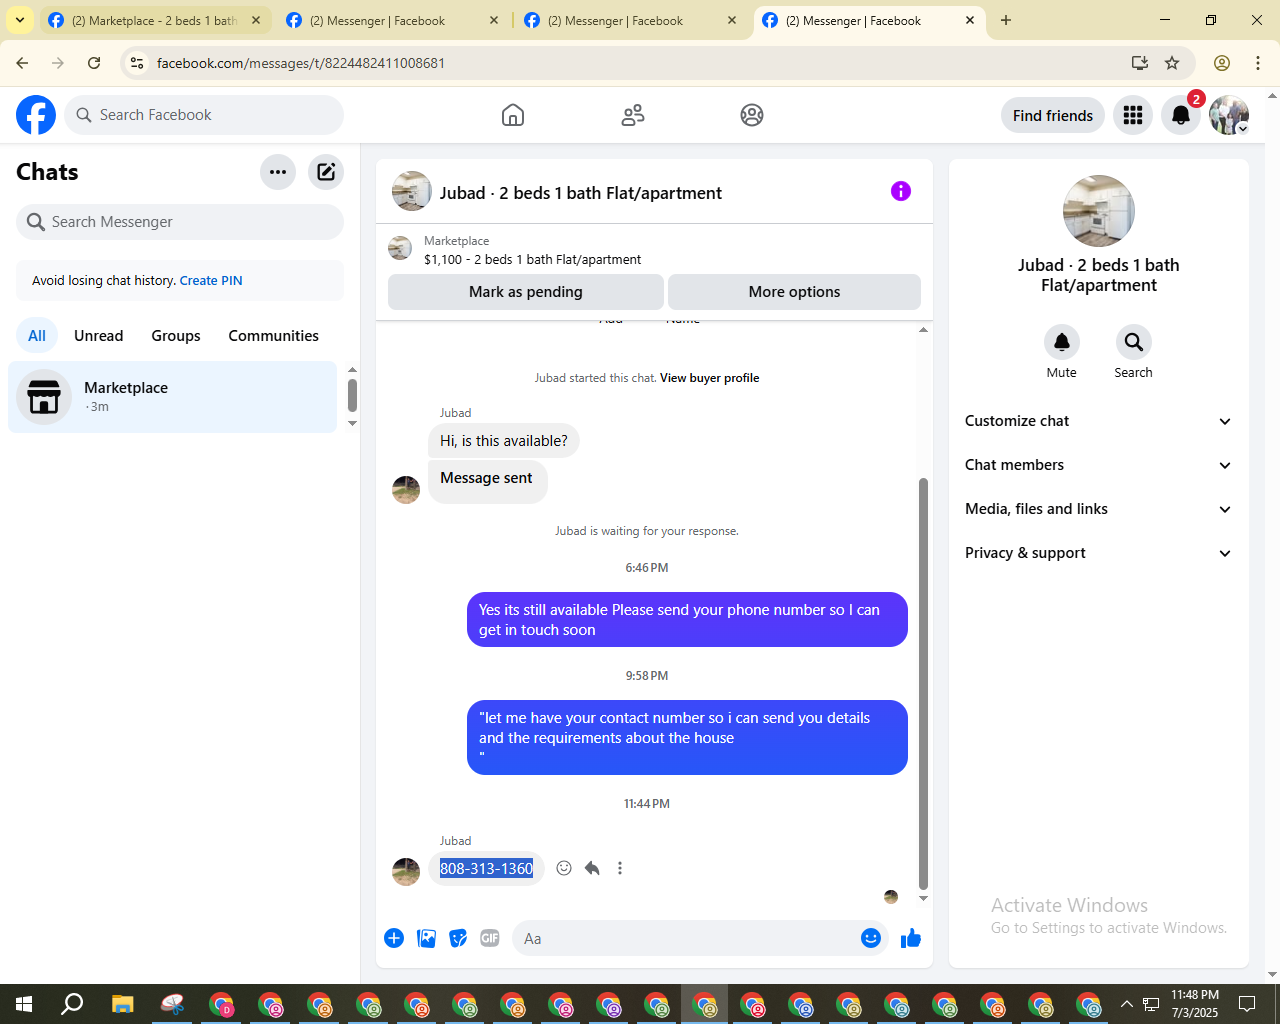This screenshot has height=1024, width=1280.
Task: Open the Create PIN link
Action: (211, 281)
